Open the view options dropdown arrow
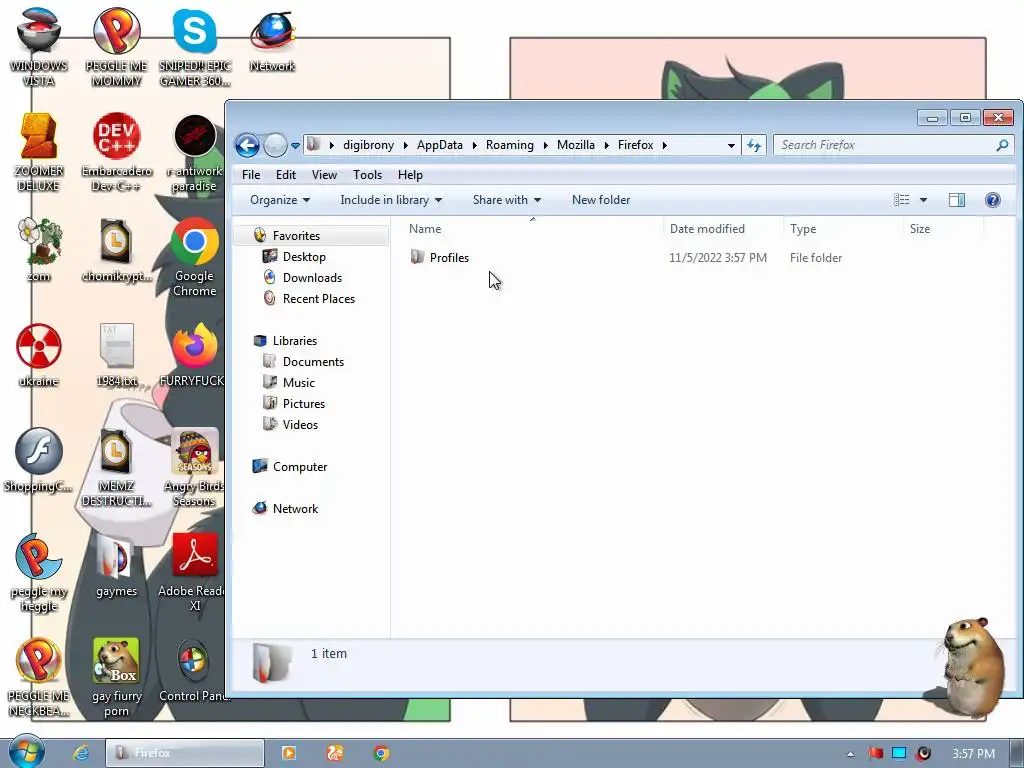Screen dimensions: 1024x768 (x=923, y=200)
